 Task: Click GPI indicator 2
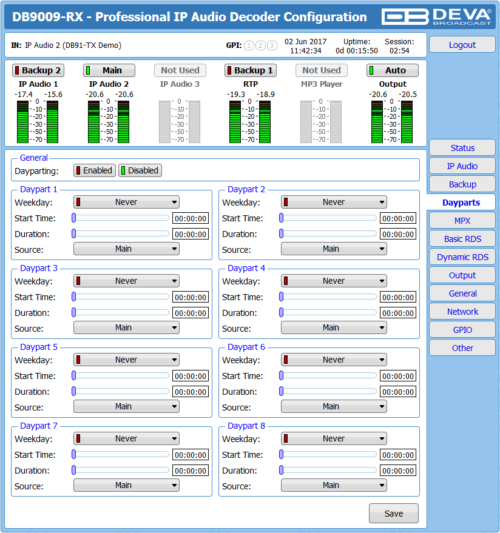tap(260, 46)
